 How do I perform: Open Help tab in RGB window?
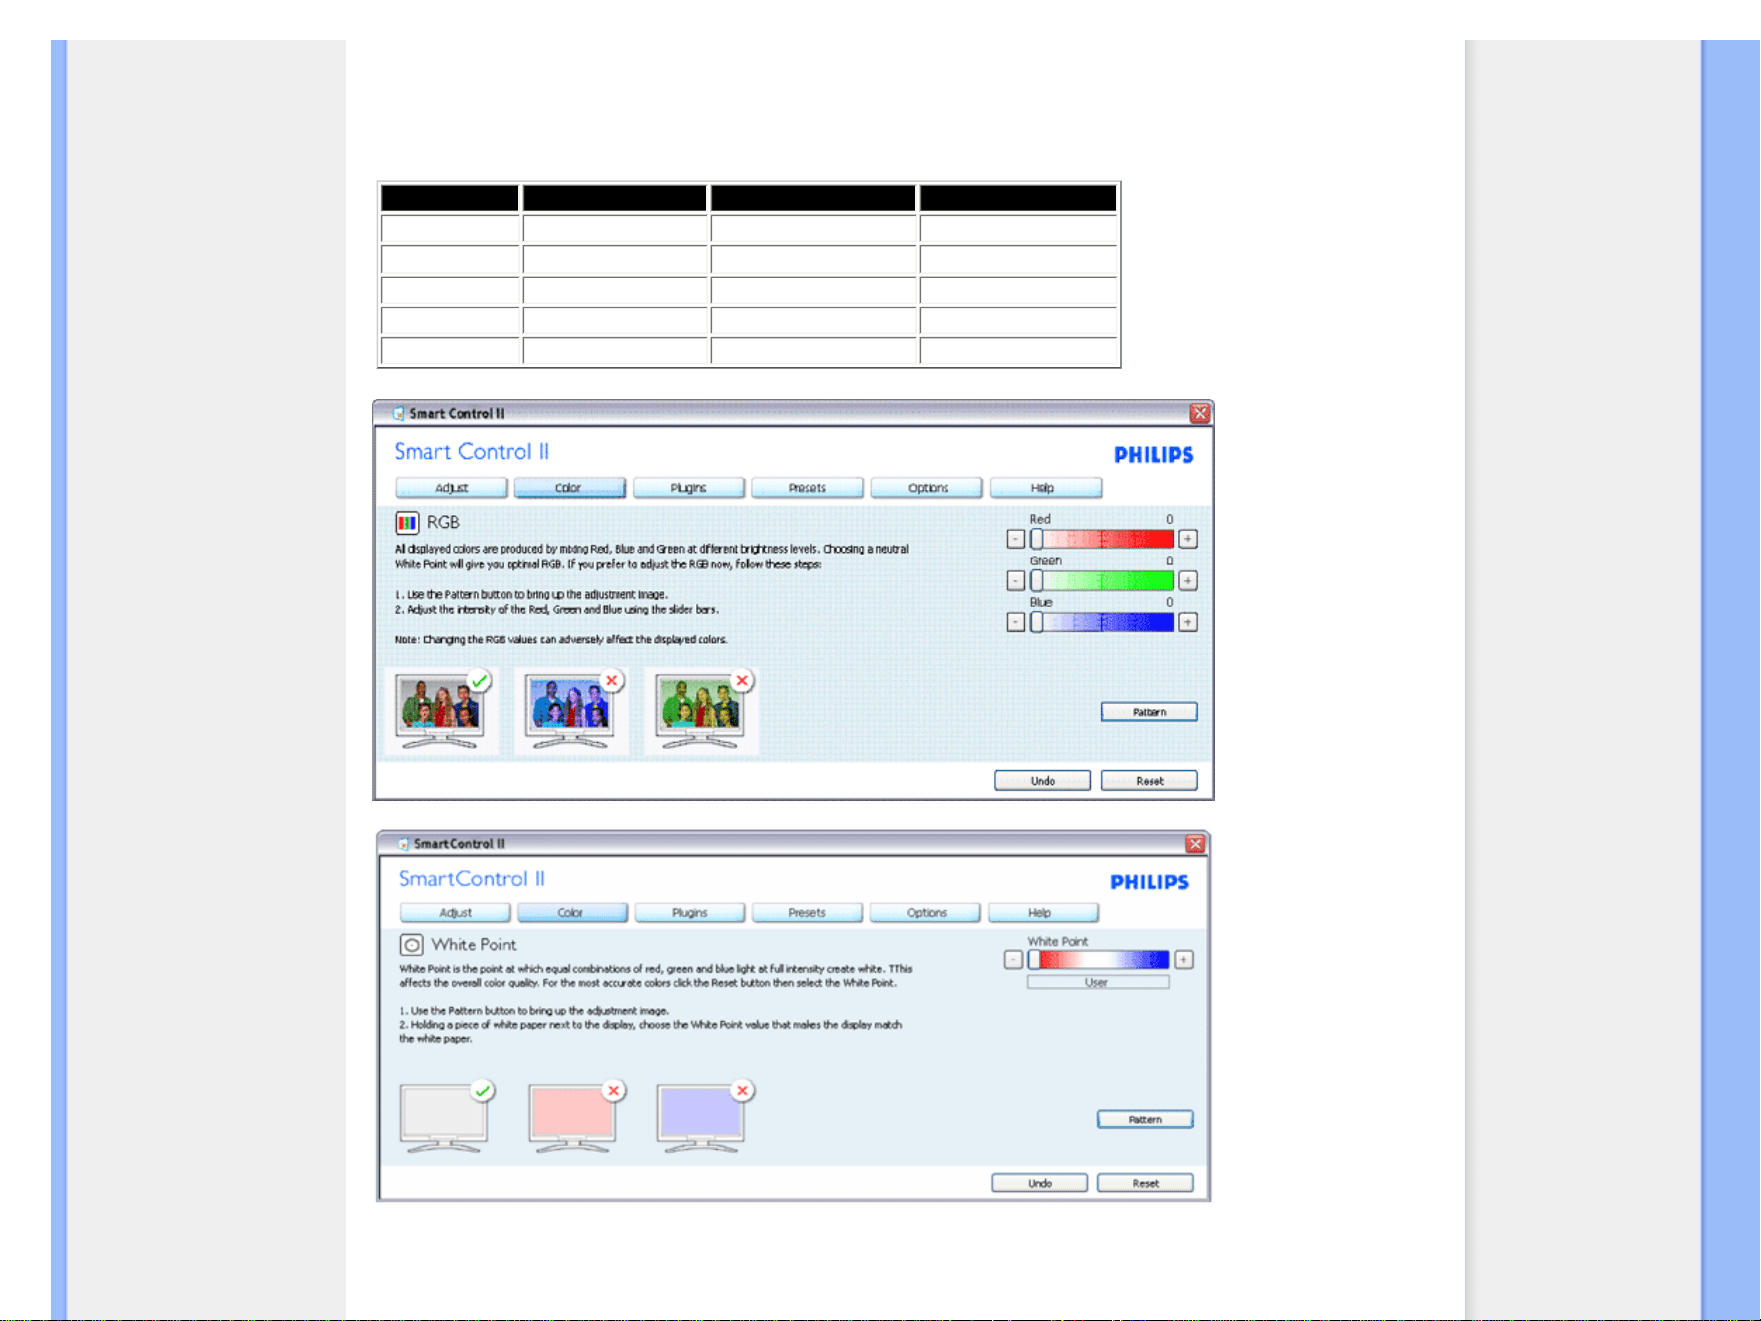[1046, 488]
